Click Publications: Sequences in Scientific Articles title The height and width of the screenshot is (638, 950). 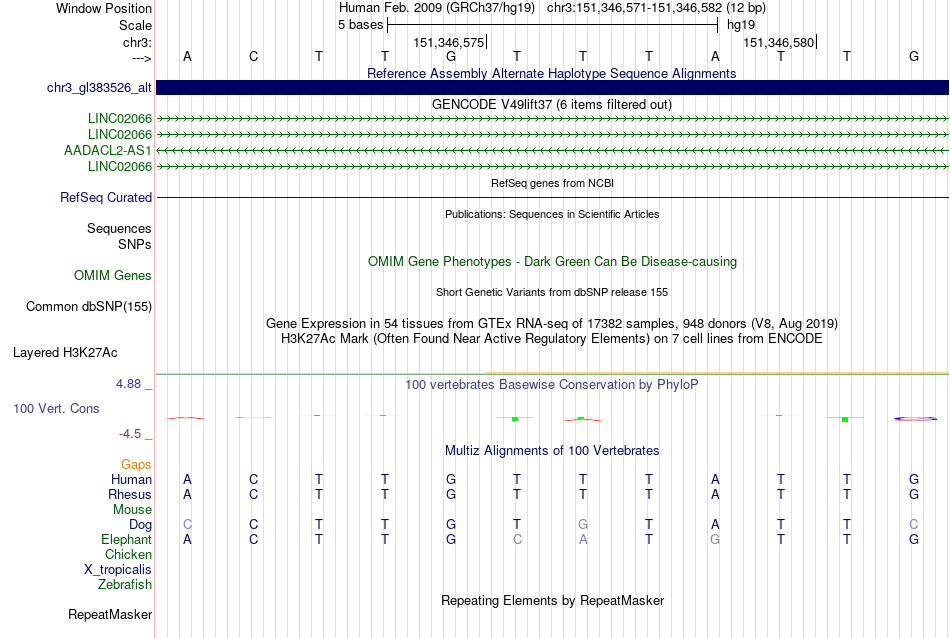click(x=552, y=214)
